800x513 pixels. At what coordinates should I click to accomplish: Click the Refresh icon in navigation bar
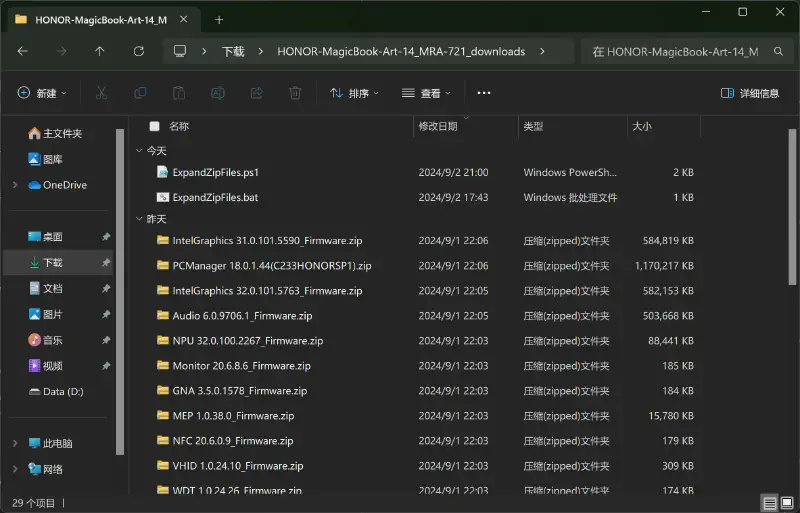click(x=138, y=51)
